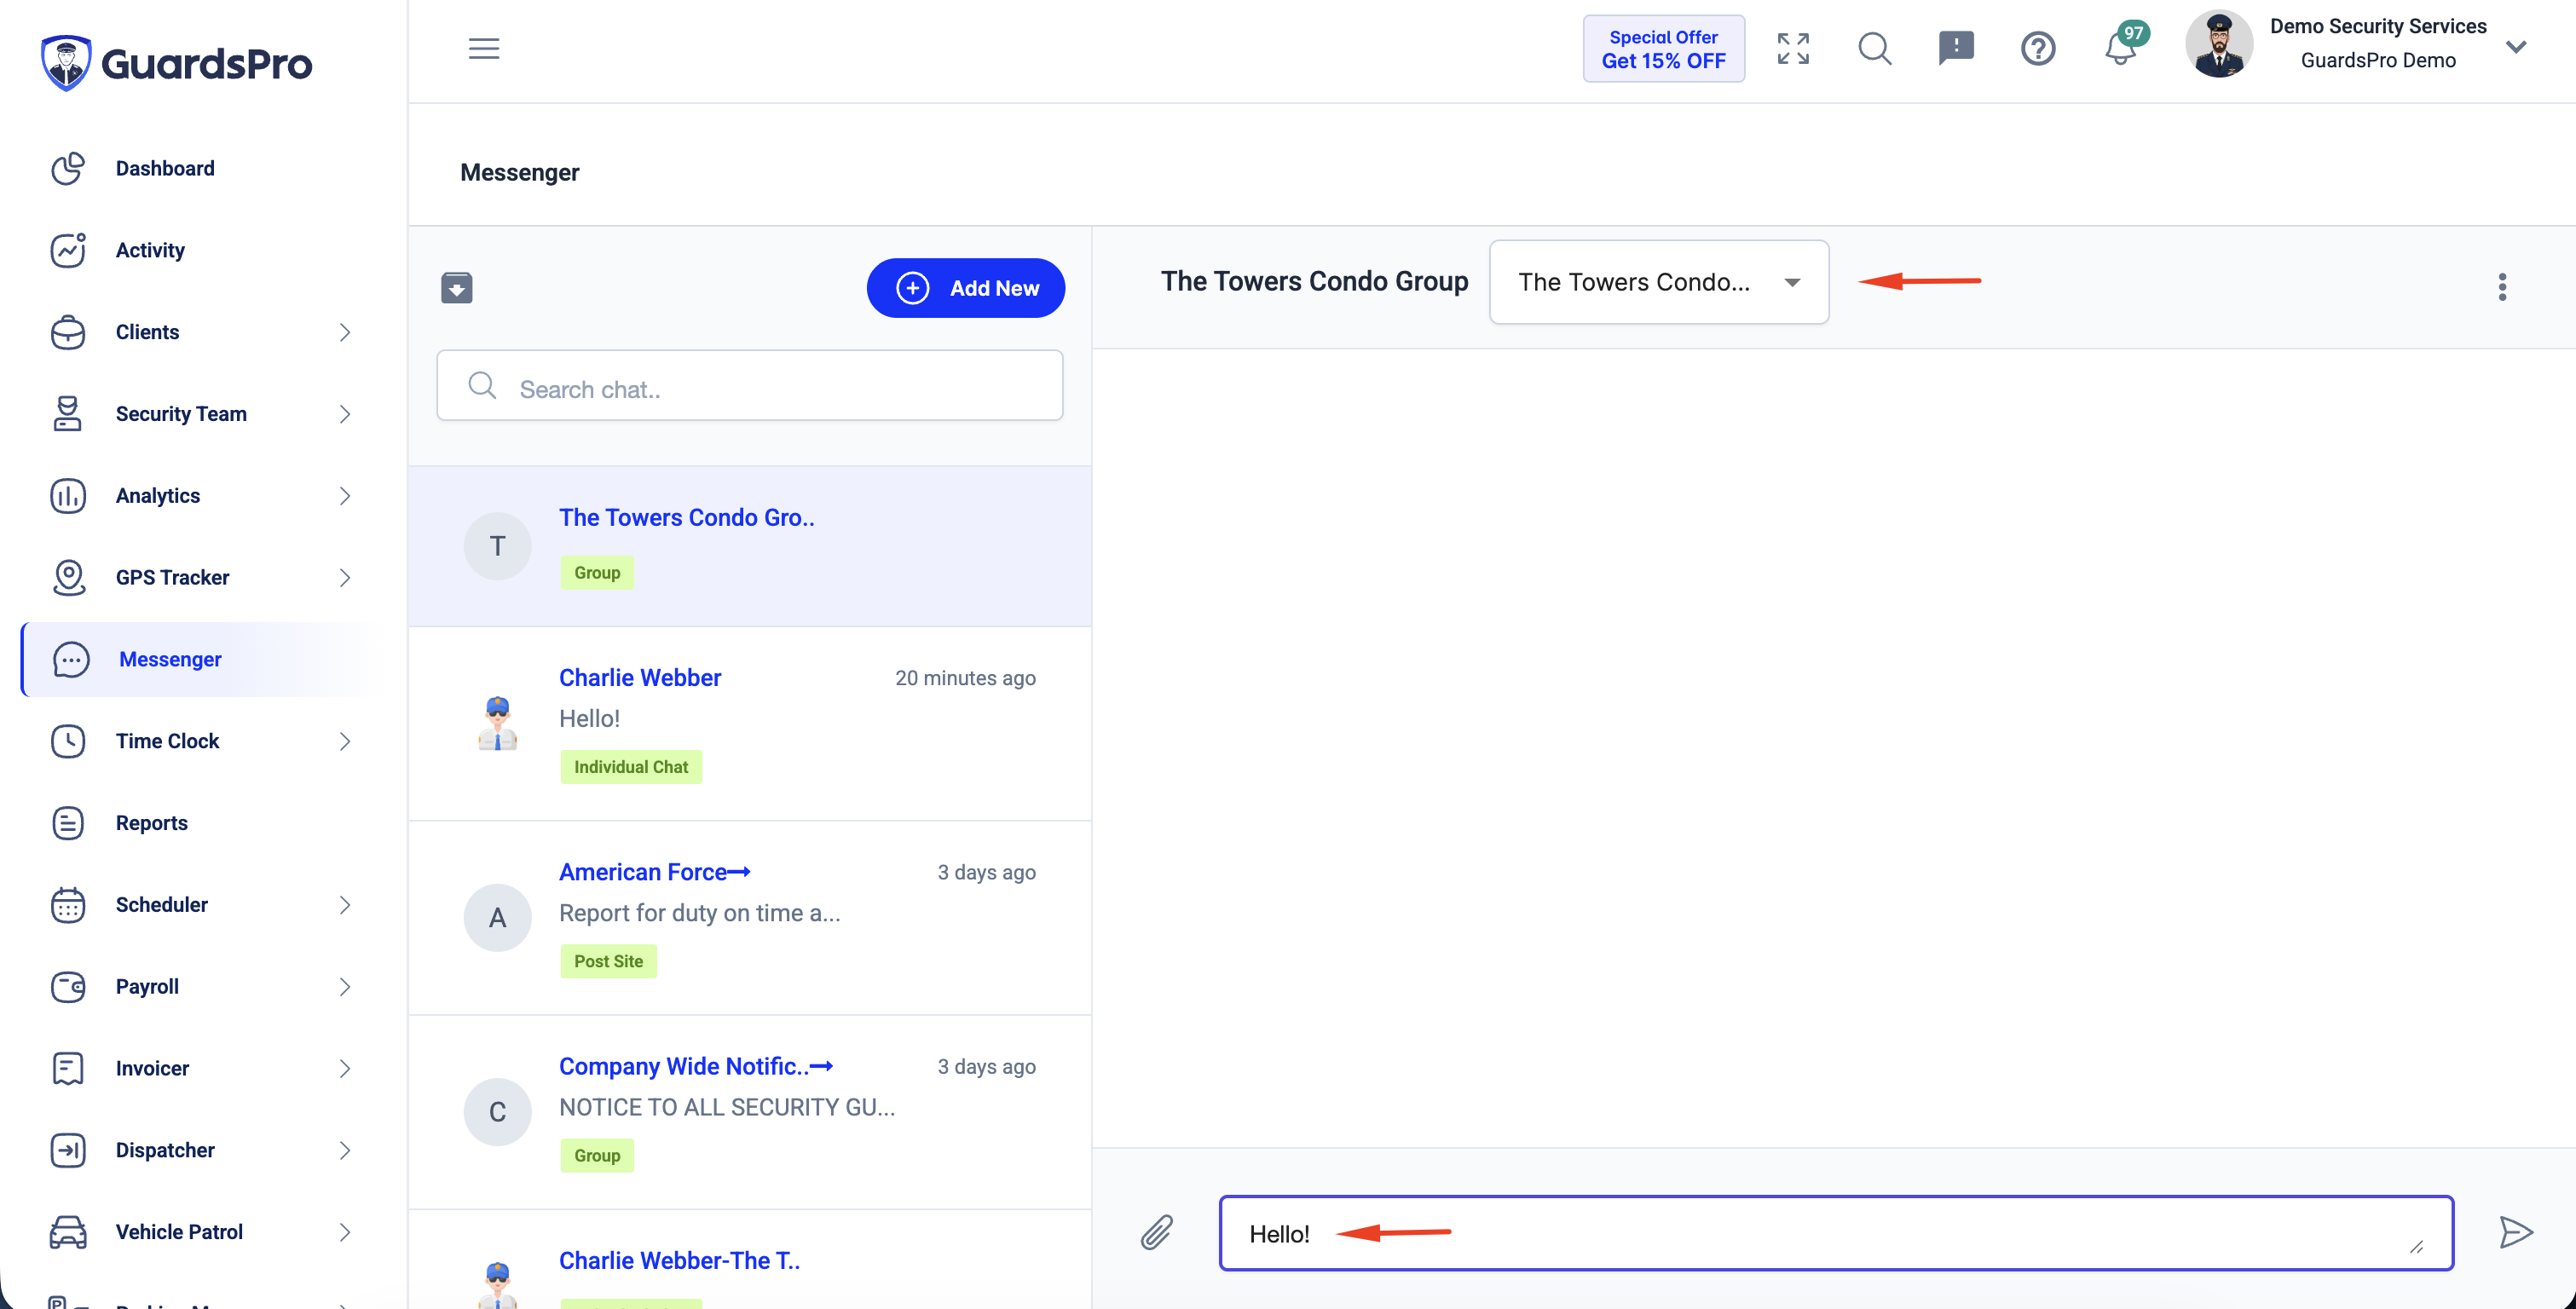The height and width of the screenshot is (1309, 2576).
Task: Expand the Time Clock submenu chevron
Action: (x=345, y=741)
